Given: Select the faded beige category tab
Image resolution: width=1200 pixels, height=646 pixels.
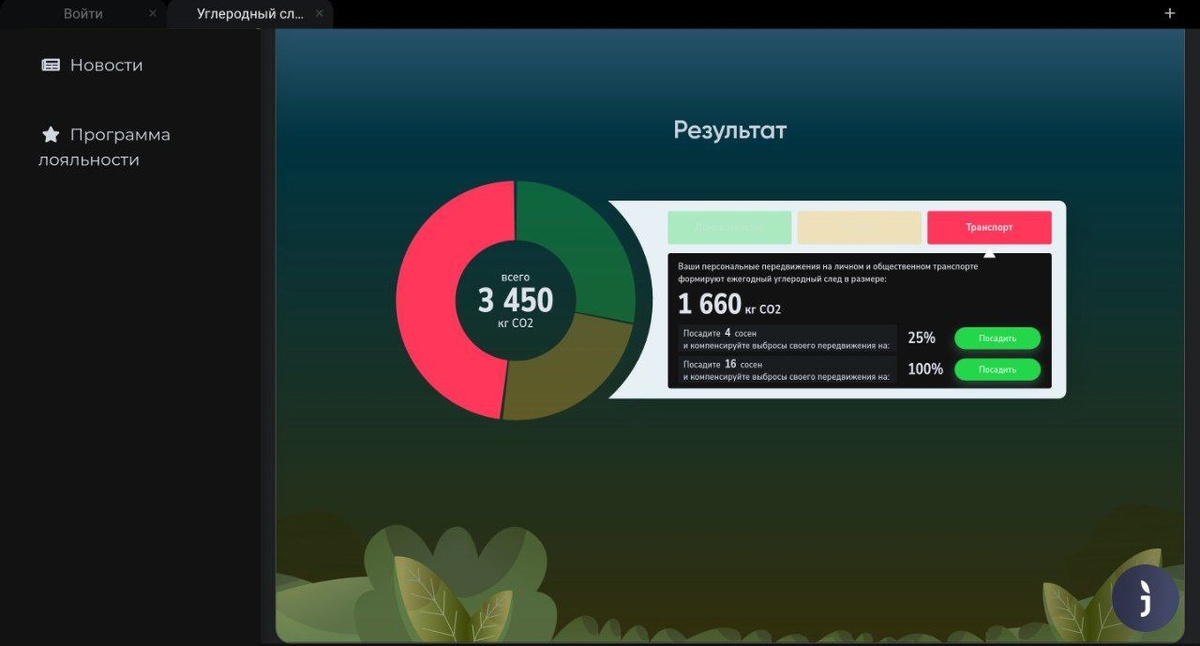Looking at the screenshot, I should (x=859, y=227).
